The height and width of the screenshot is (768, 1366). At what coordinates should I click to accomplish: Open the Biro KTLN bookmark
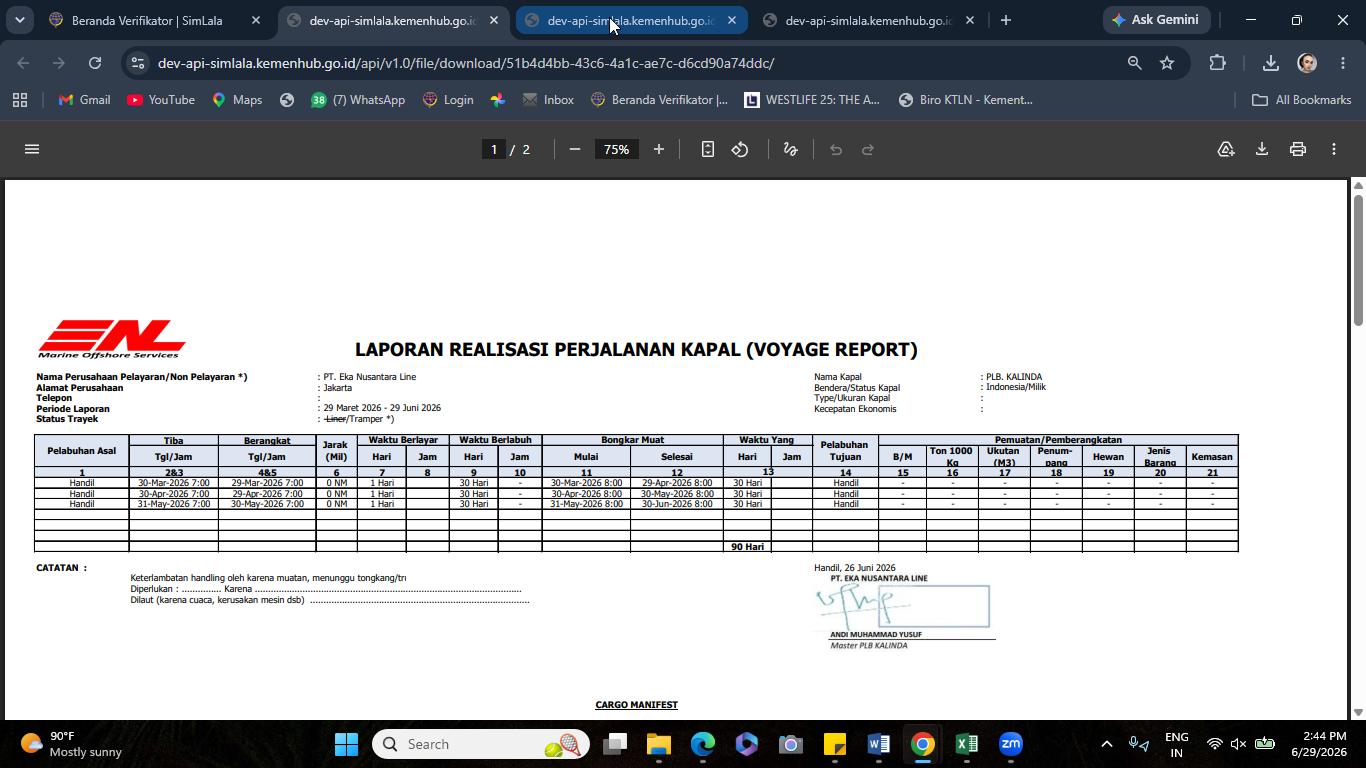[965, 100]
